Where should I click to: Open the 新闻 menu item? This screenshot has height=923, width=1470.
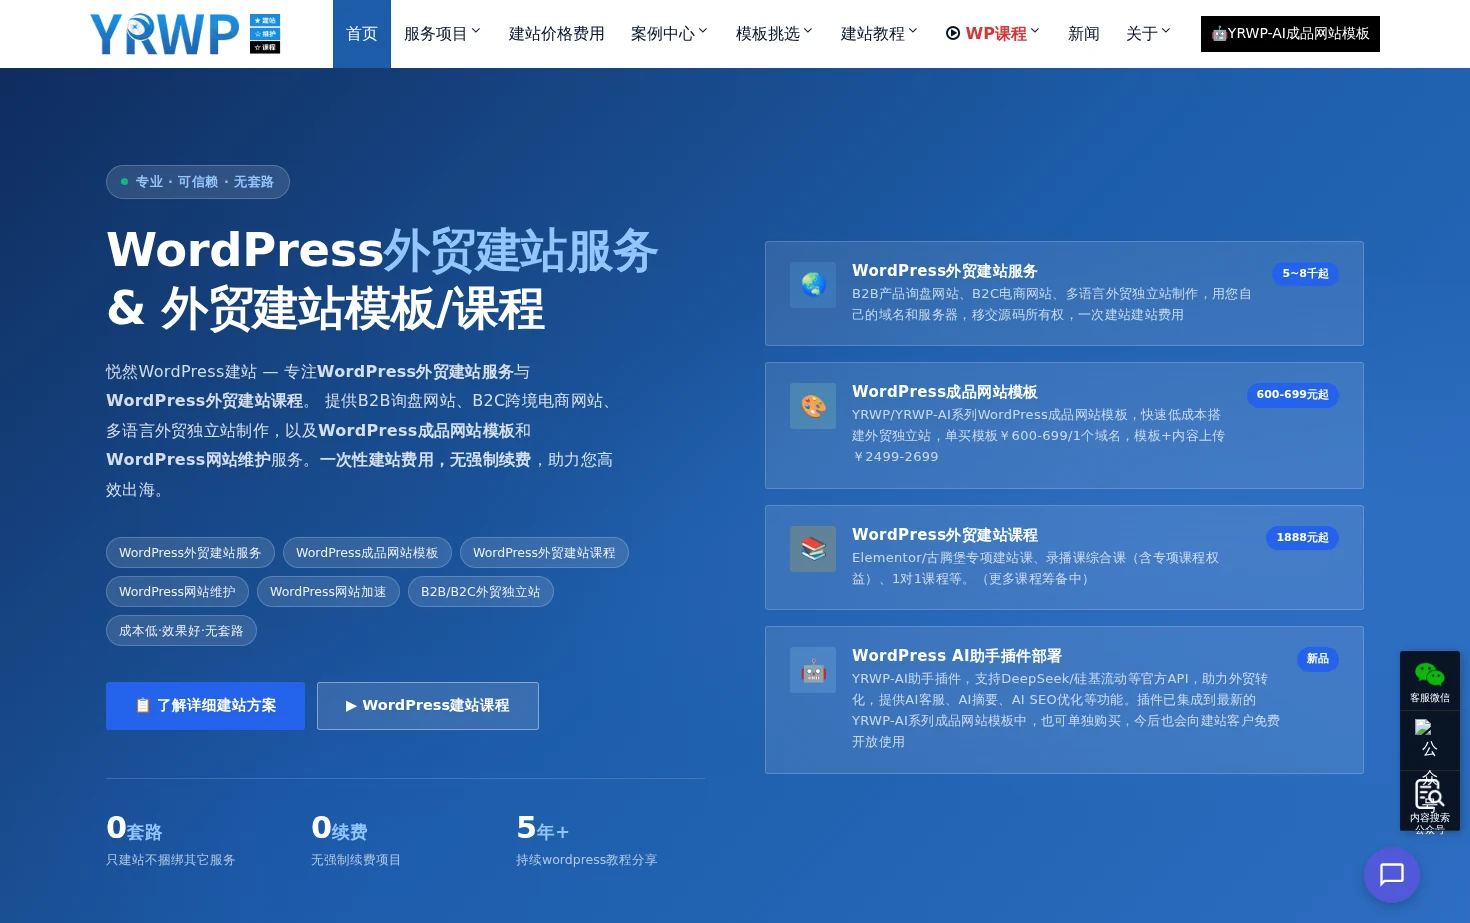pyautogui.click(x=1084, y=34)
